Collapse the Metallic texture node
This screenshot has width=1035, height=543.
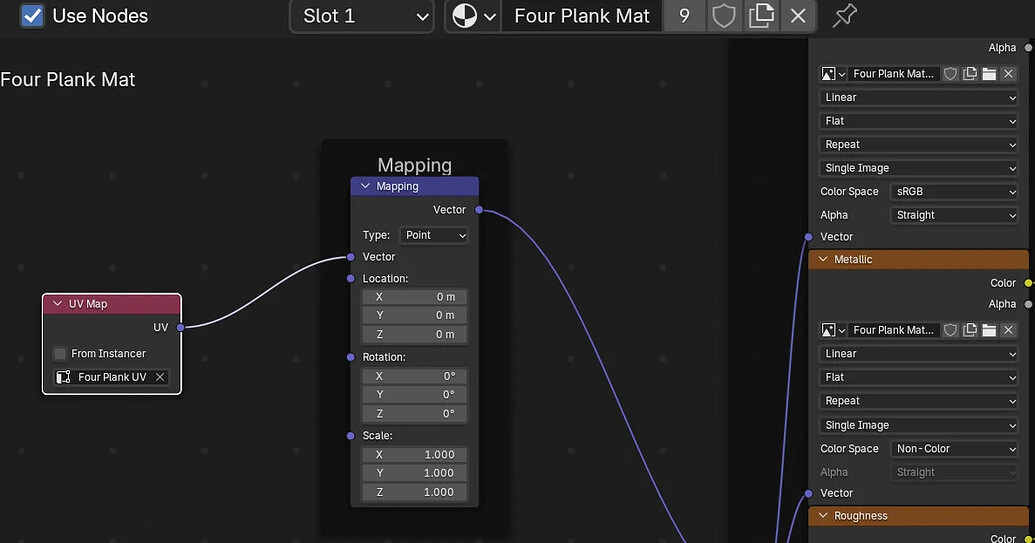823,260
